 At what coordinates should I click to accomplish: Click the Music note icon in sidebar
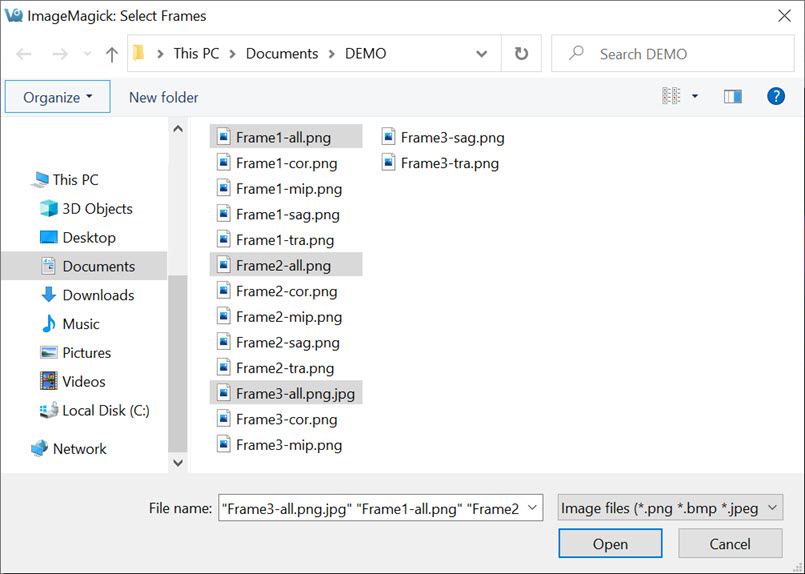click(x=48, y=324)
